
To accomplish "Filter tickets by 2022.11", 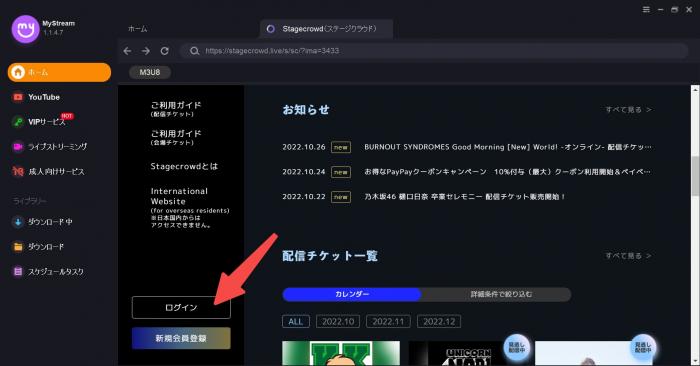I will (388, 321).
